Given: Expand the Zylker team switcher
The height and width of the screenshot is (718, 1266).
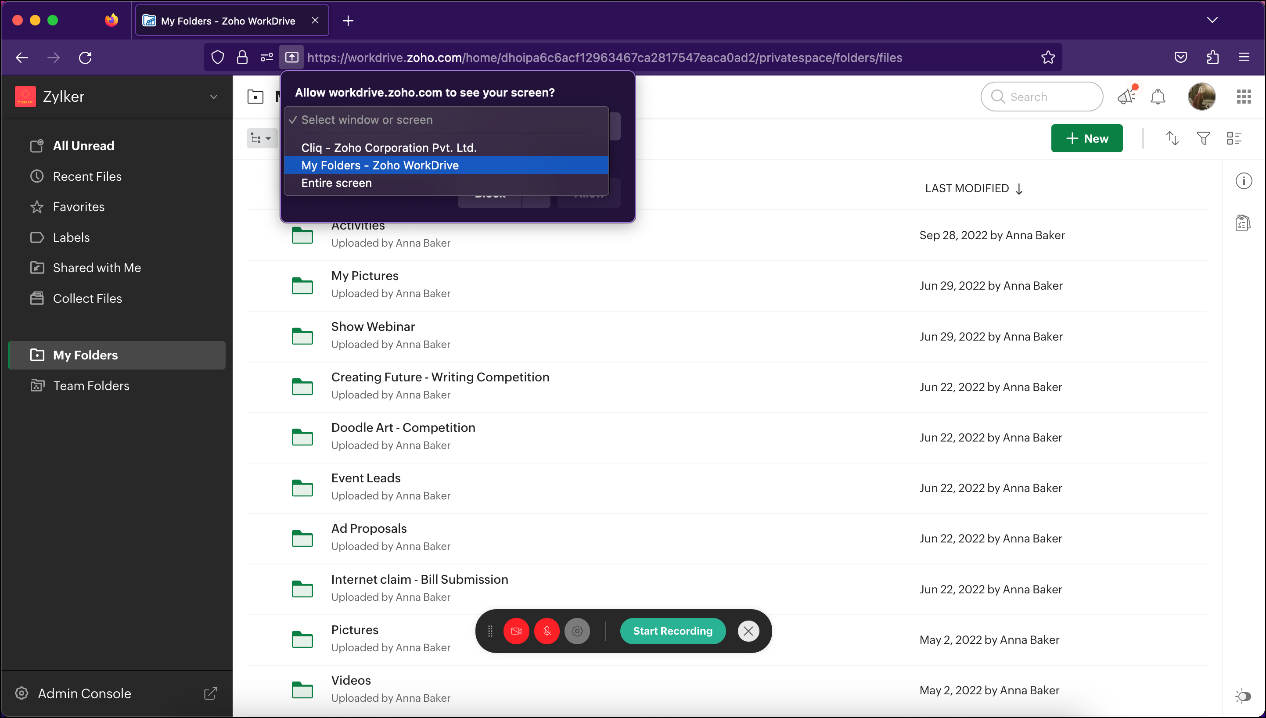Looking at the screenshot, I should click(x=213, y=97).
